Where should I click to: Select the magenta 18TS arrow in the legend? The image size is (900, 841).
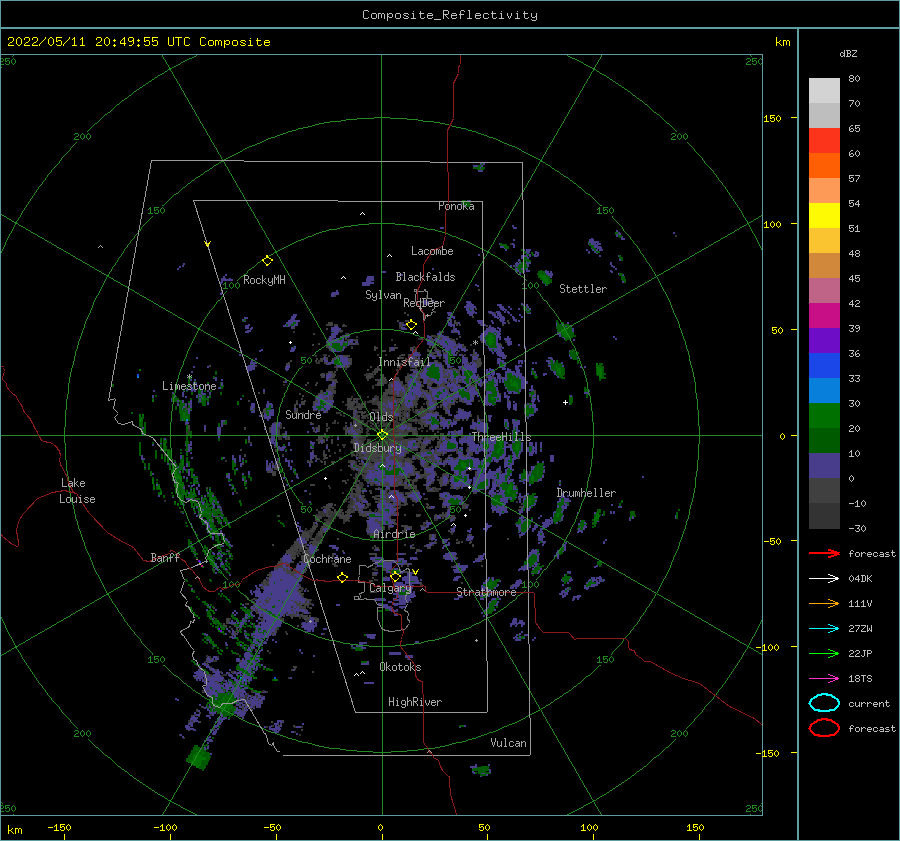(824, 679)
